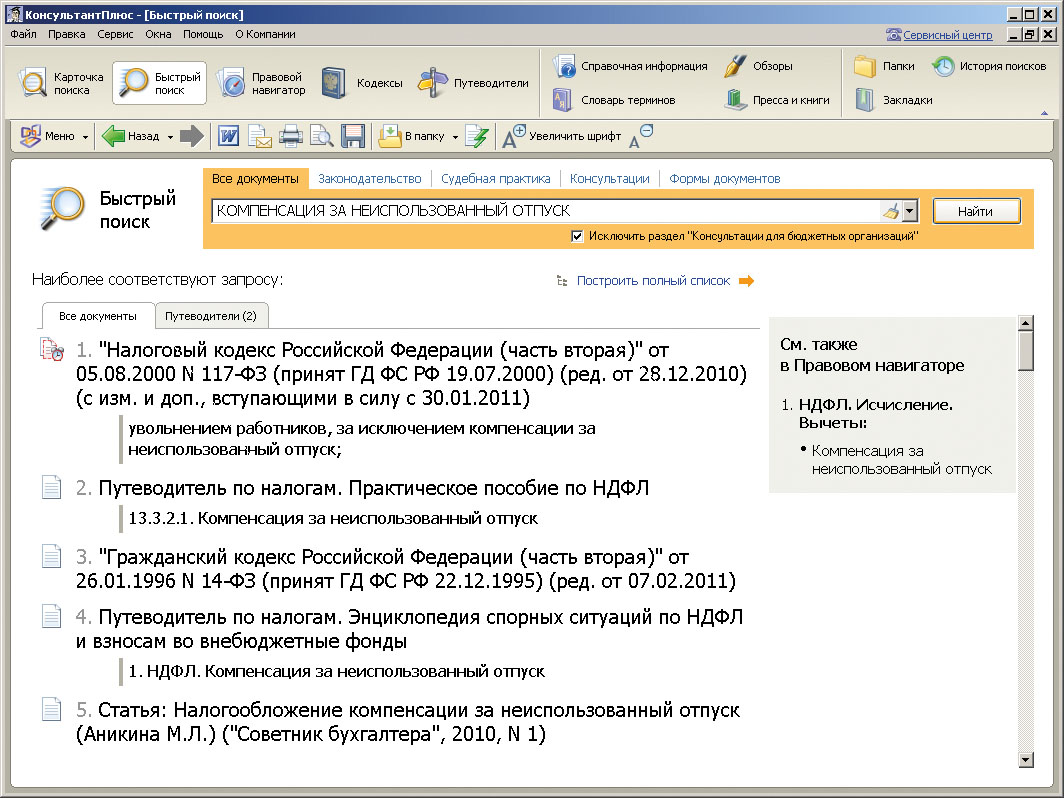Click the search query input field
This screenshot has width=1064, height=798.
point(546,211)
